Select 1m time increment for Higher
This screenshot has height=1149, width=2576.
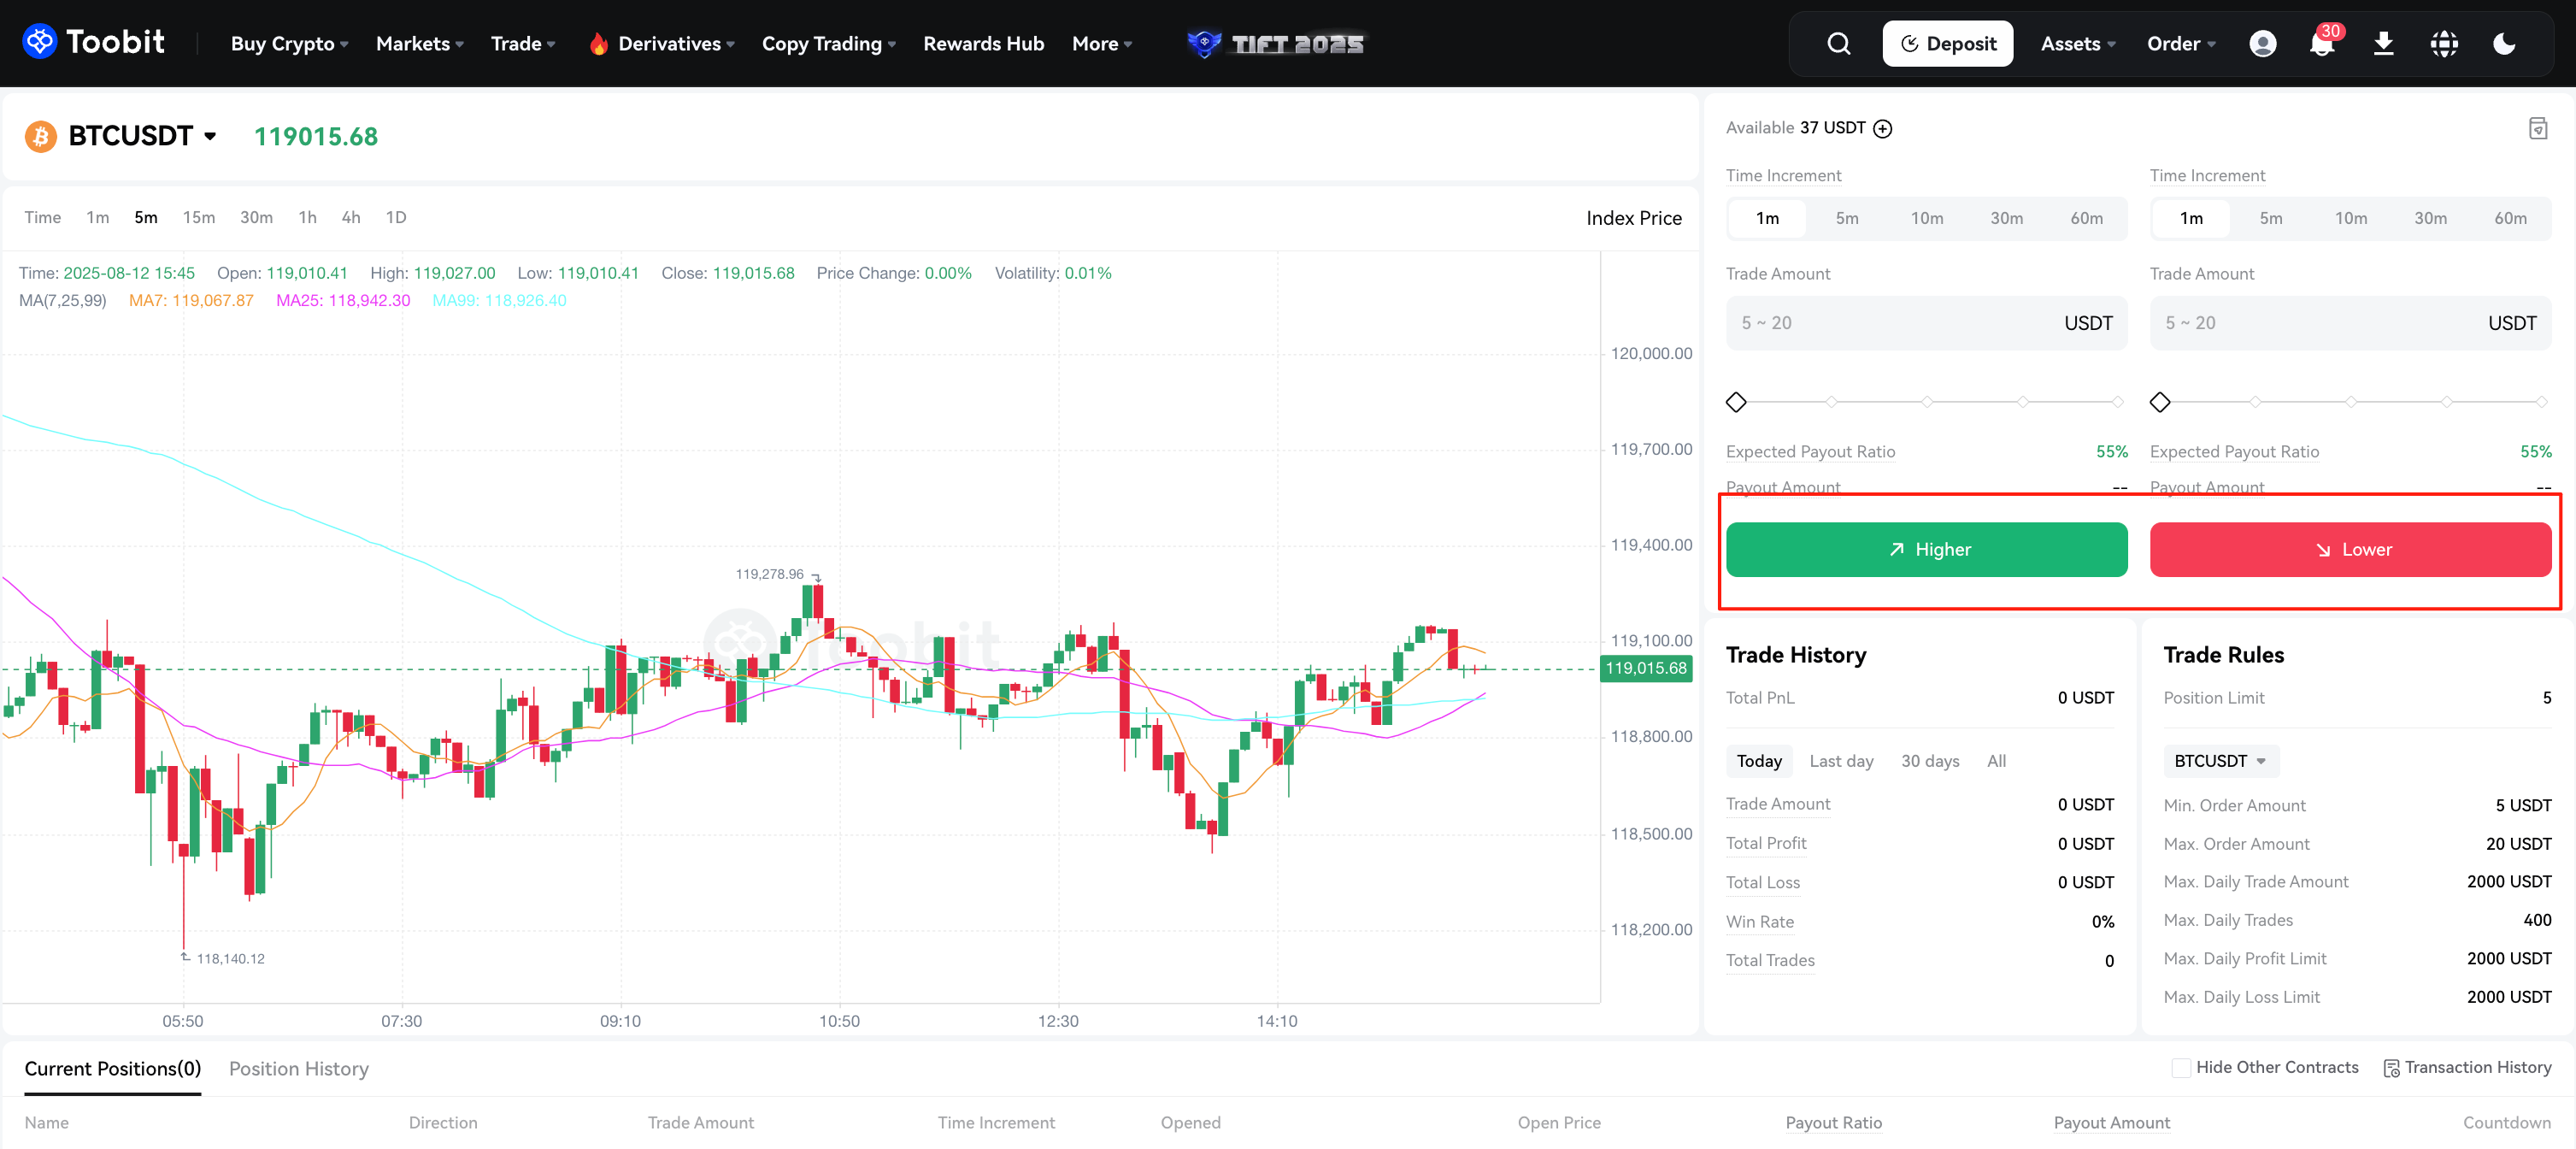1767,218
